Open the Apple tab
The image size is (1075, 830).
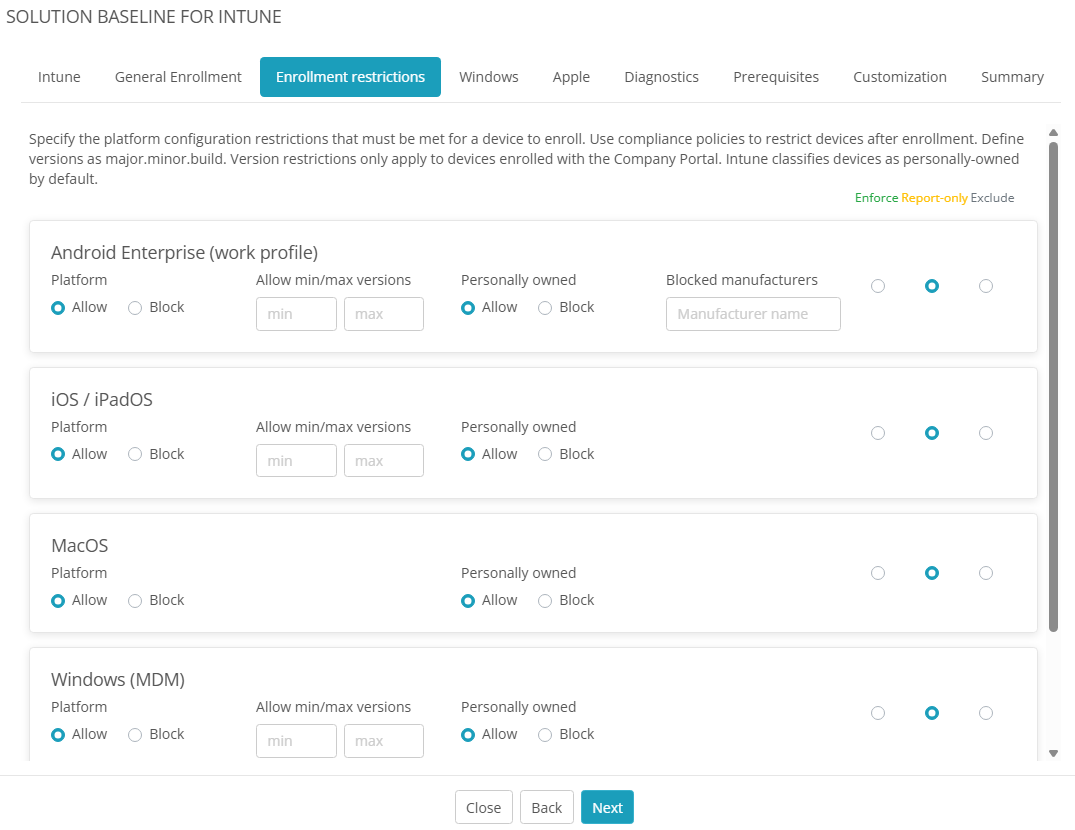tap(571, 77)
